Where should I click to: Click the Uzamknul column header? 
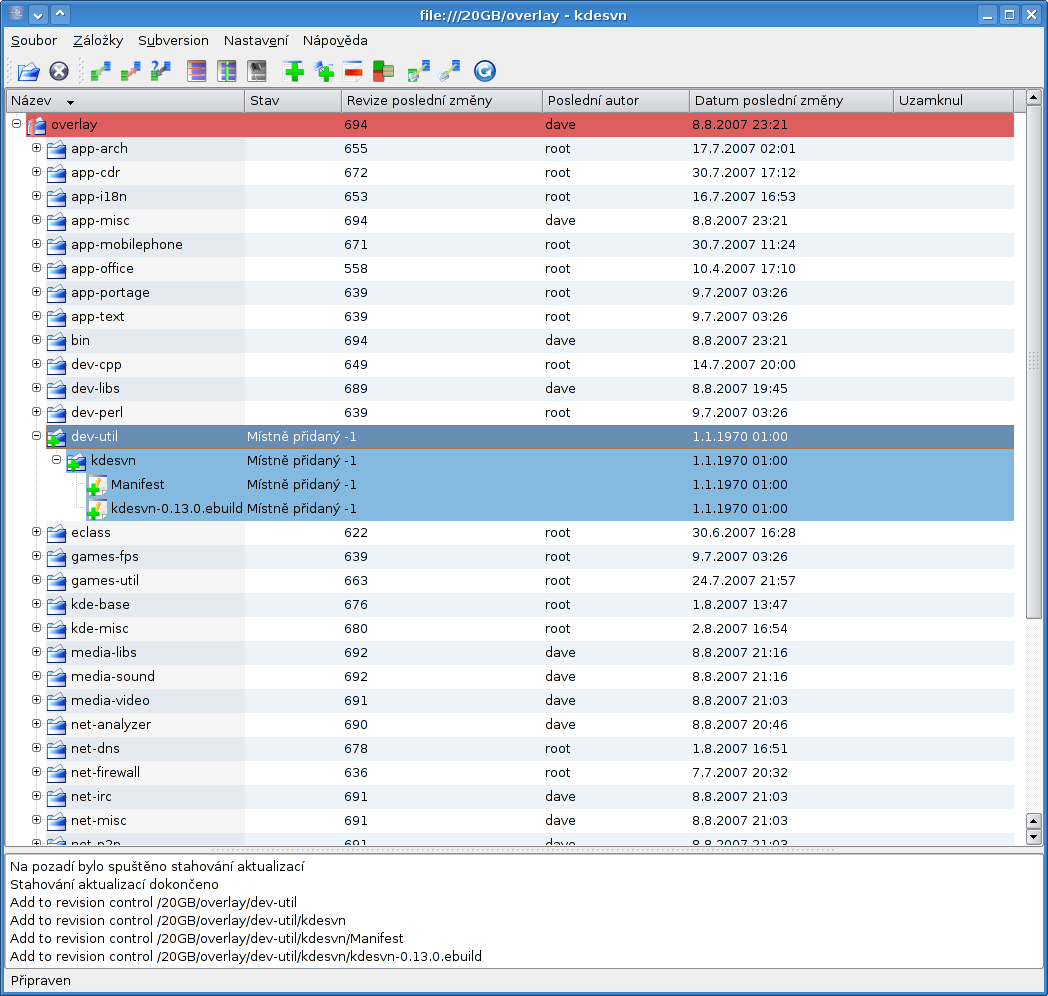953,101
